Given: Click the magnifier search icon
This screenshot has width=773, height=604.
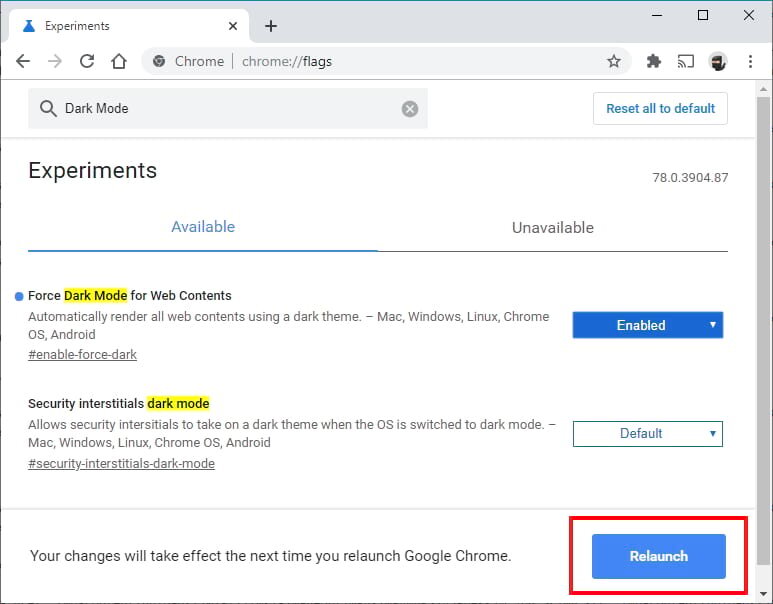Looking at the screenshot, I should (x=48, y=108).
